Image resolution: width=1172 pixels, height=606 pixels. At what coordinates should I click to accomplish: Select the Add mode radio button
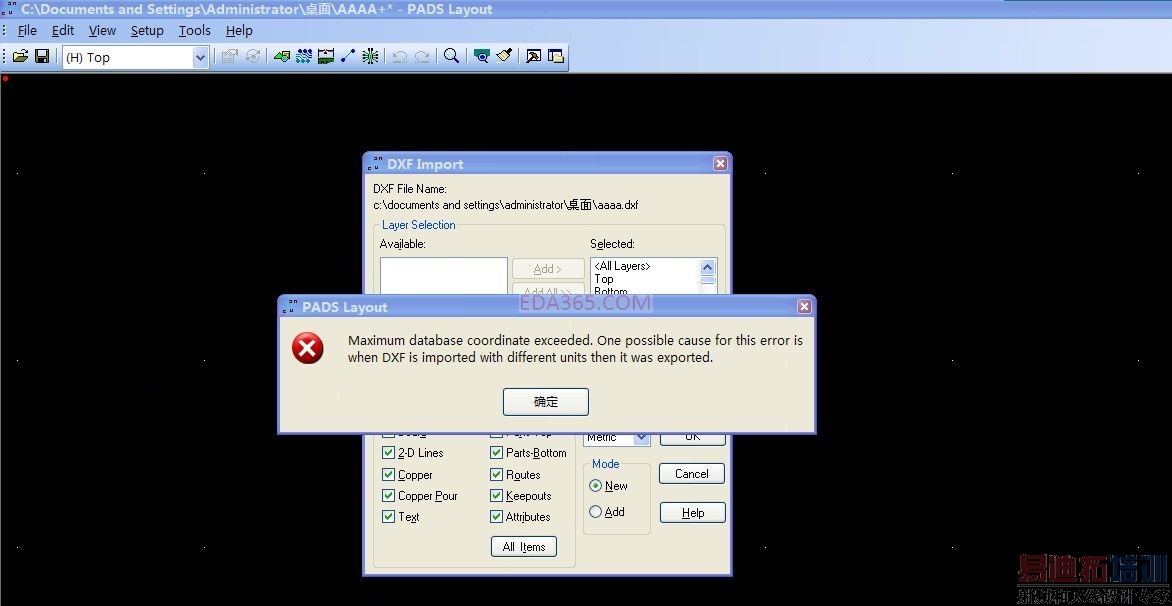[596, 512]
